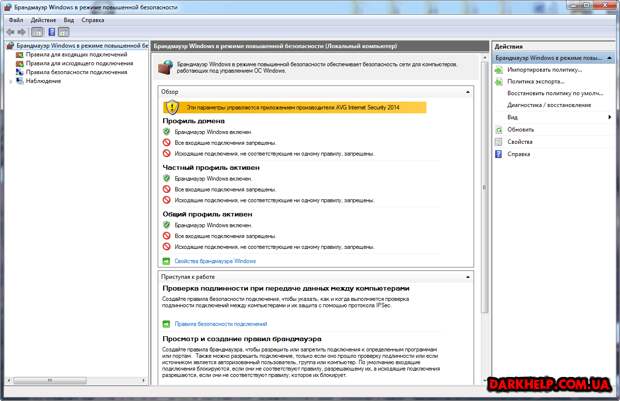
Task: Click the center pane scroll-up arrow
Action: pyautogui.click(x=485, y=58)
